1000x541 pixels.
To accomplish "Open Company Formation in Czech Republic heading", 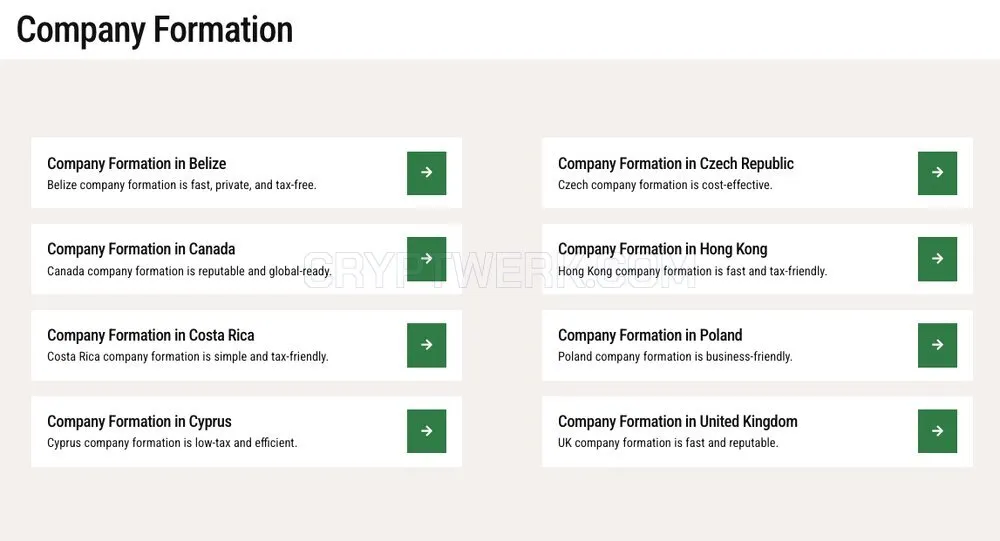I will pyautogui.click(x=676, y=164).
